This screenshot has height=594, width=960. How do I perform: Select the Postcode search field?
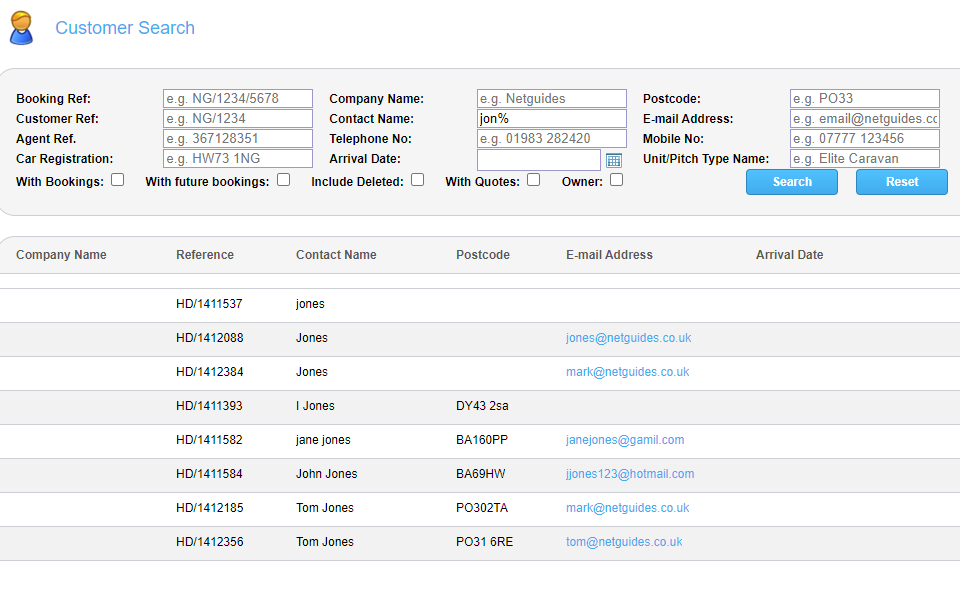tap(864, 99)
